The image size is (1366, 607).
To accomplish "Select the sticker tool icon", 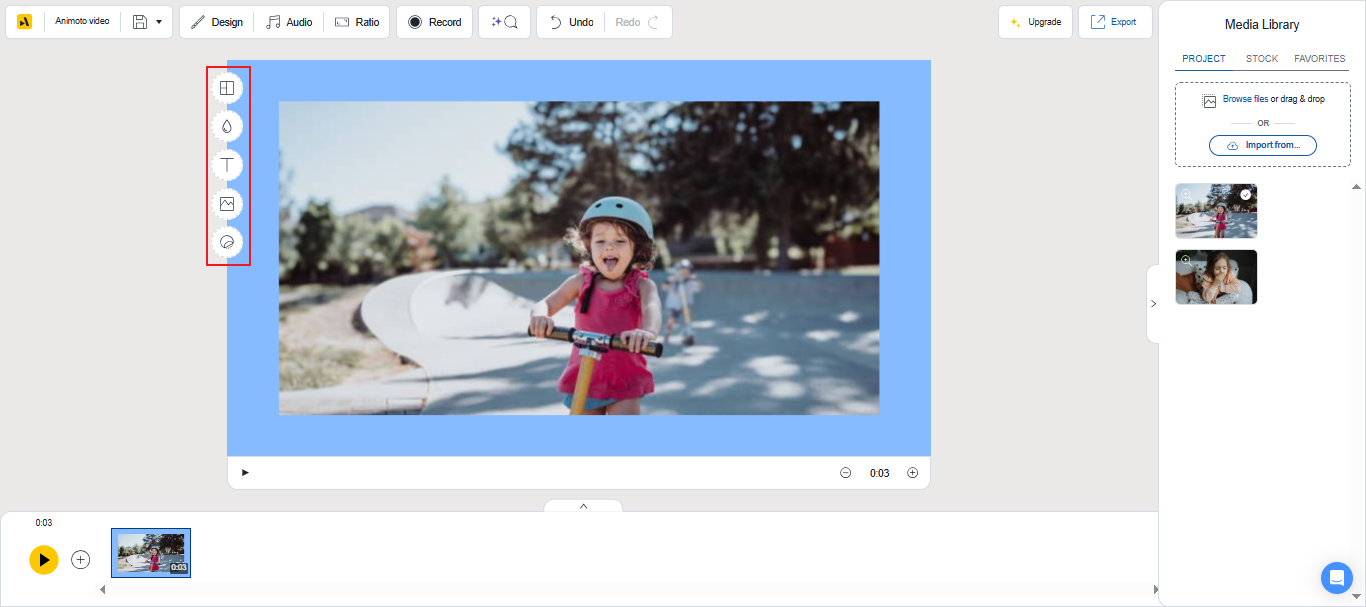I will [227, 242].
